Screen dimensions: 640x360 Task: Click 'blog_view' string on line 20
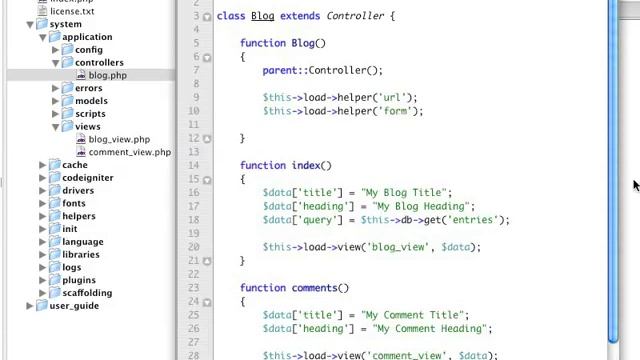pyautogui.click(x=398, y=247)
